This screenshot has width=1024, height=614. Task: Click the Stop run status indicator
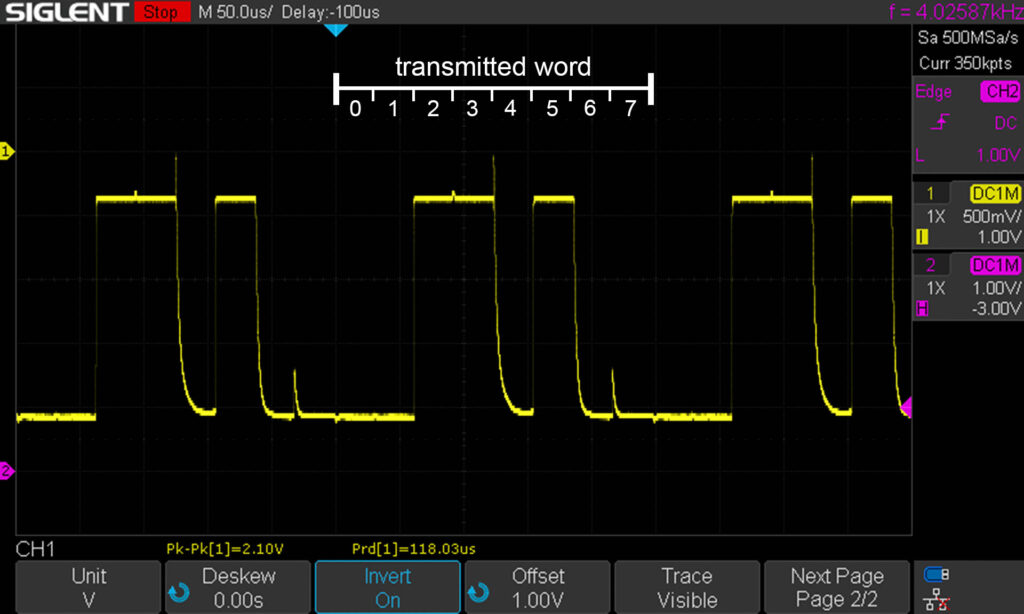click(x=162, y=12)
